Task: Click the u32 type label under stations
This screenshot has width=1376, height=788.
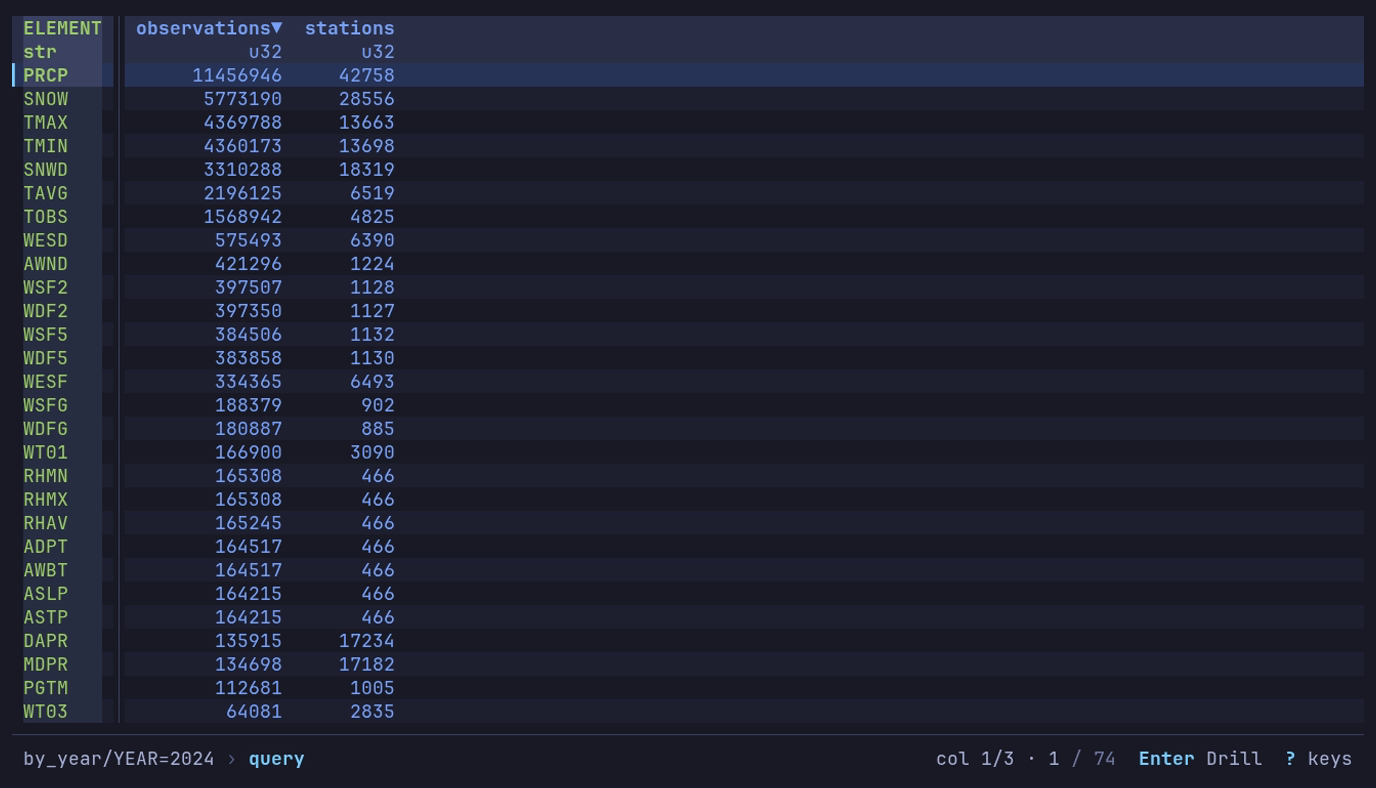Action: (x=378, y=52)
